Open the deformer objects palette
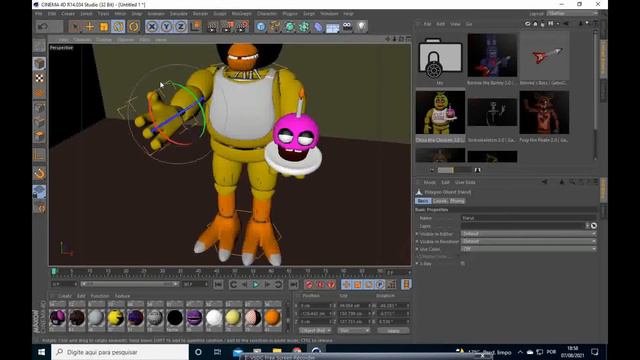 click(318, 27)
